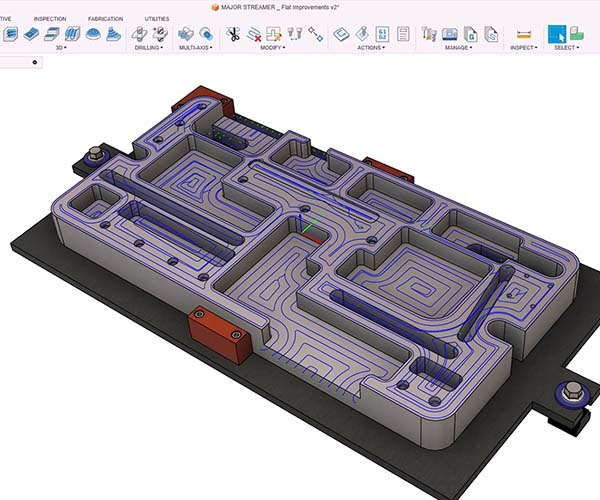Select the blue box toolpath icon in 3D group
The image size is (600, 500).
pyautogui.click(x=10, y=34)
